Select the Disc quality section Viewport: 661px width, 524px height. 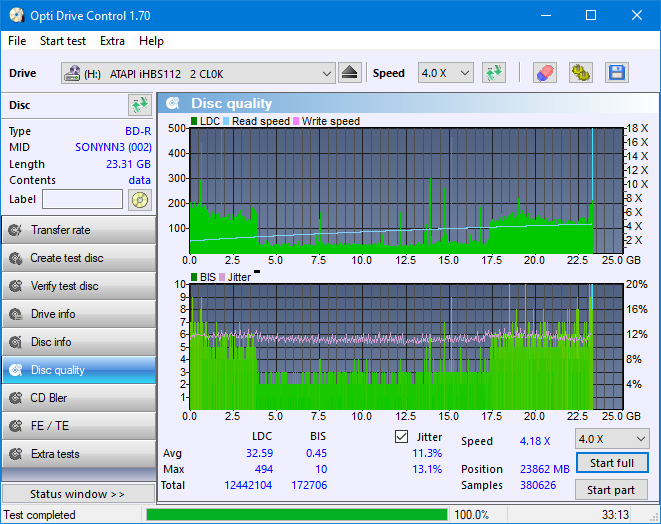tap(78, 370)
